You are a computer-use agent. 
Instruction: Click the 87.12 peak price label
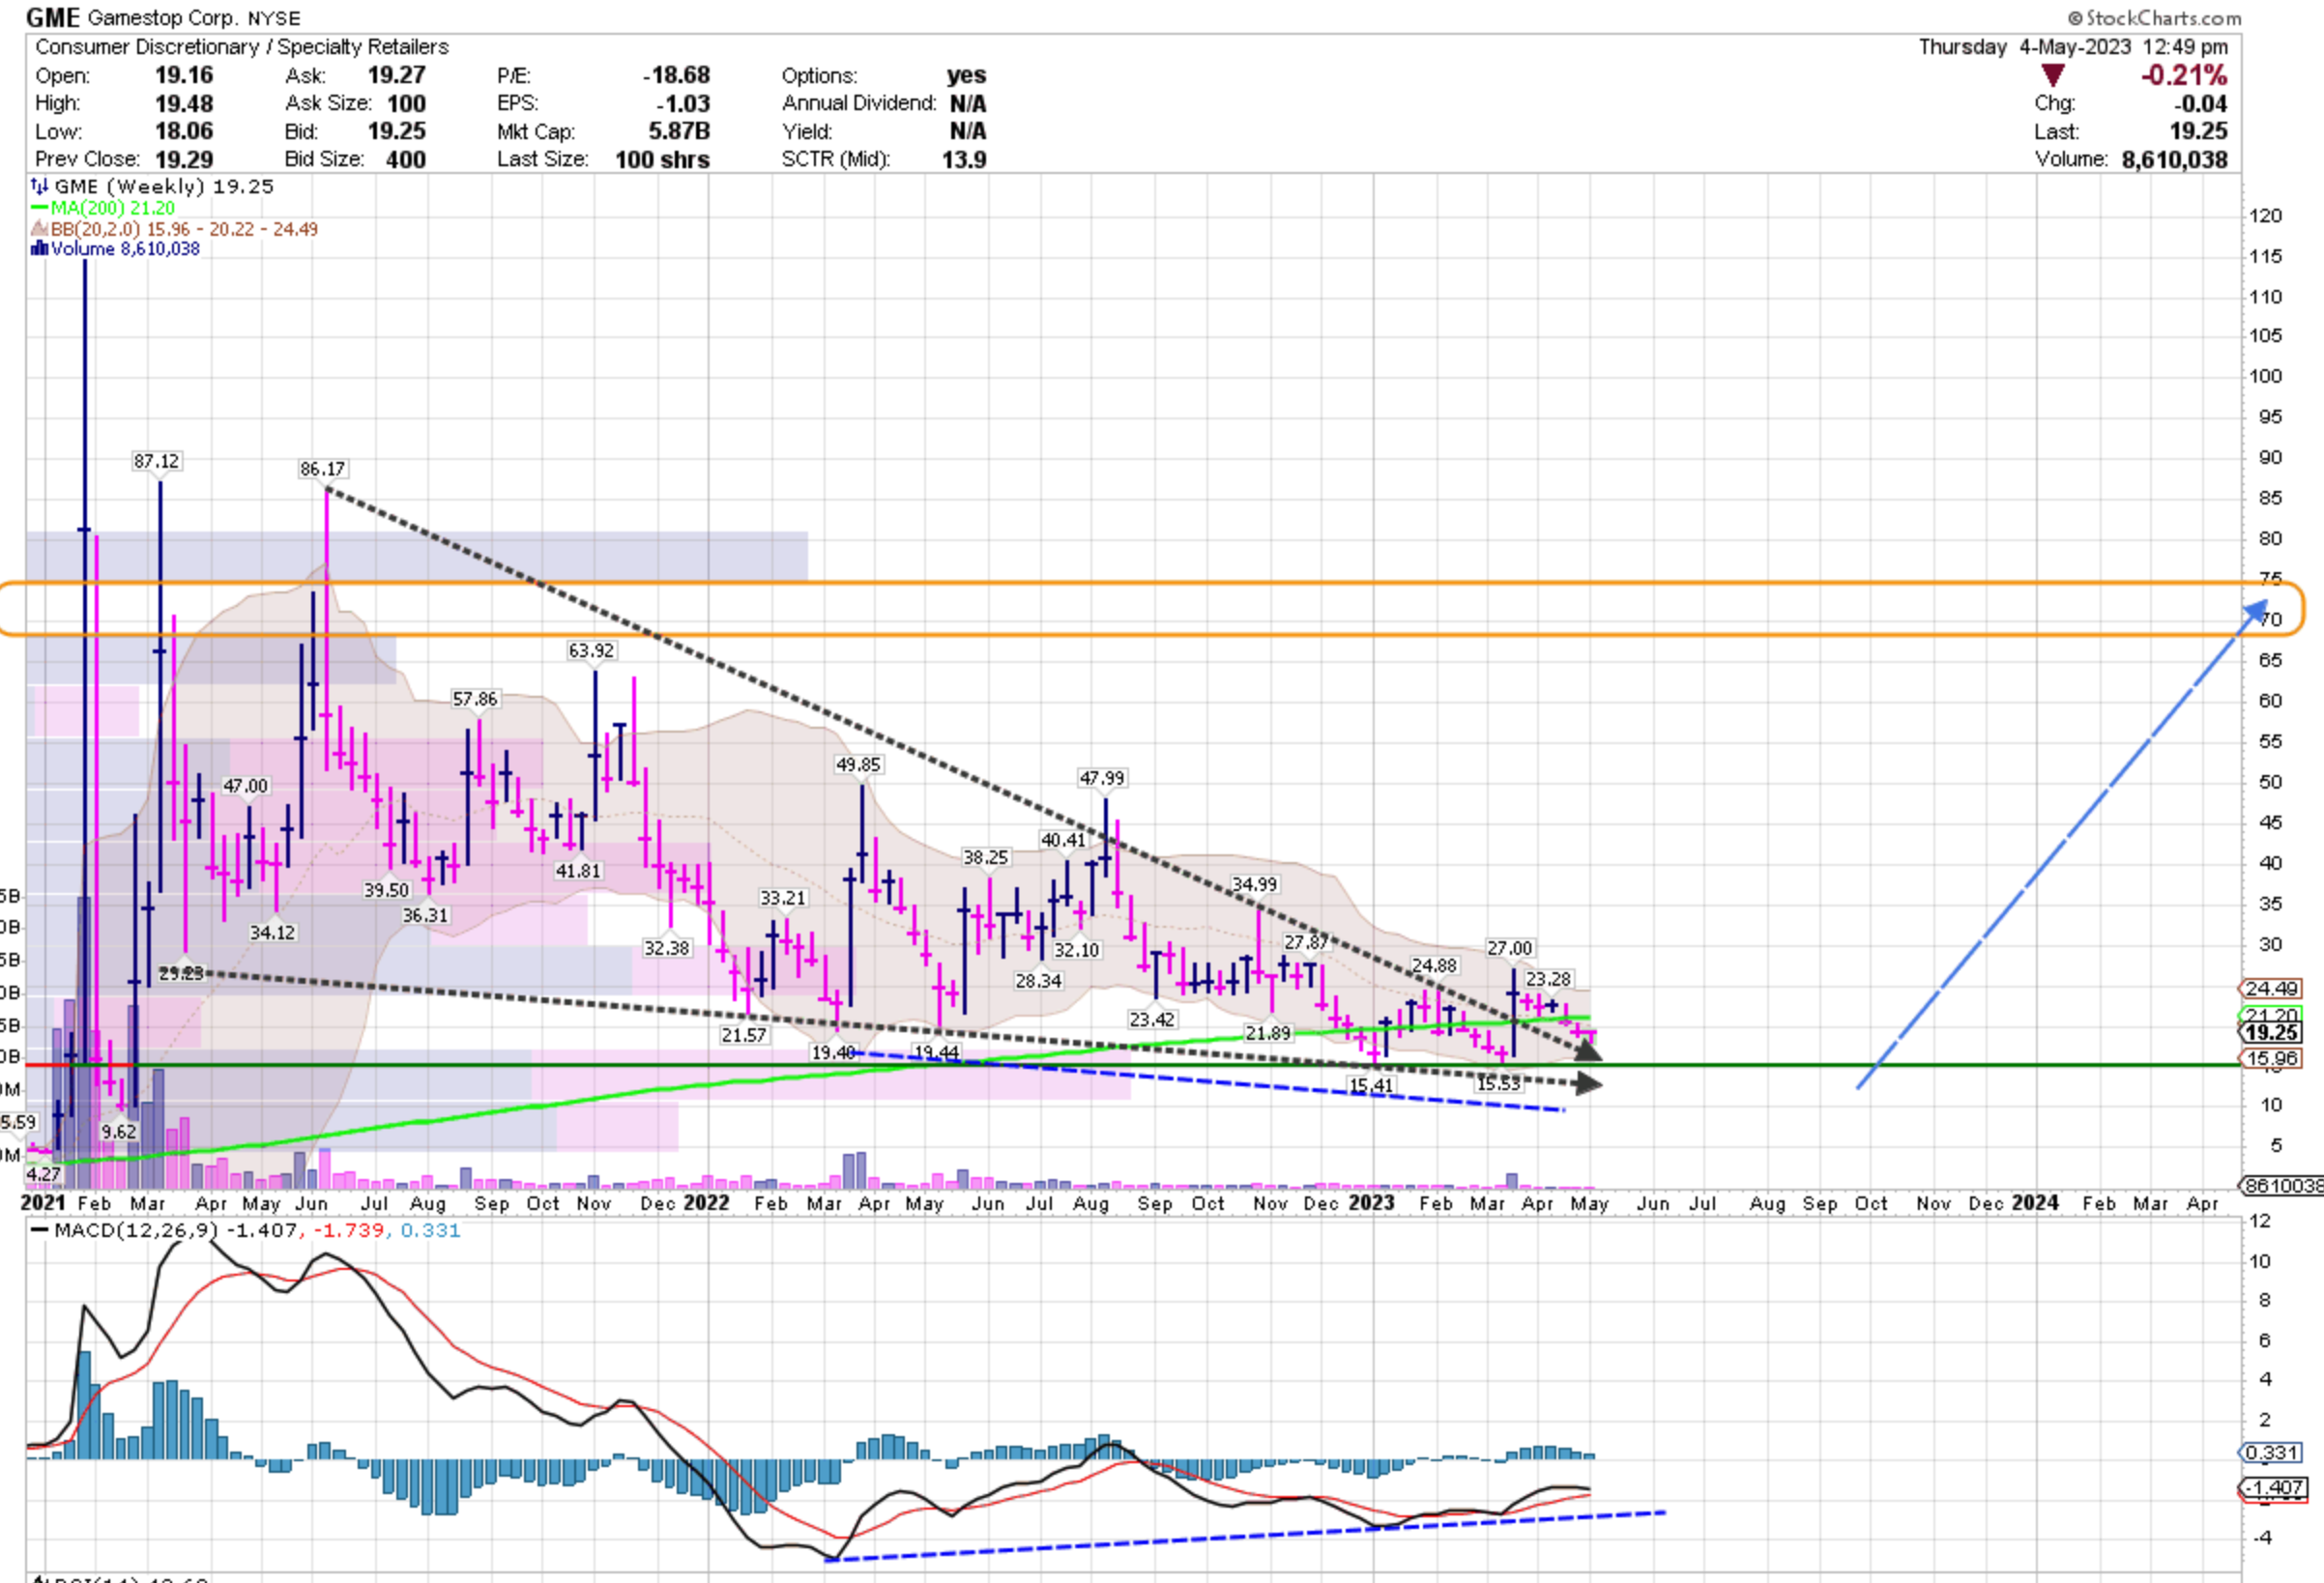[x=156, y=461]
